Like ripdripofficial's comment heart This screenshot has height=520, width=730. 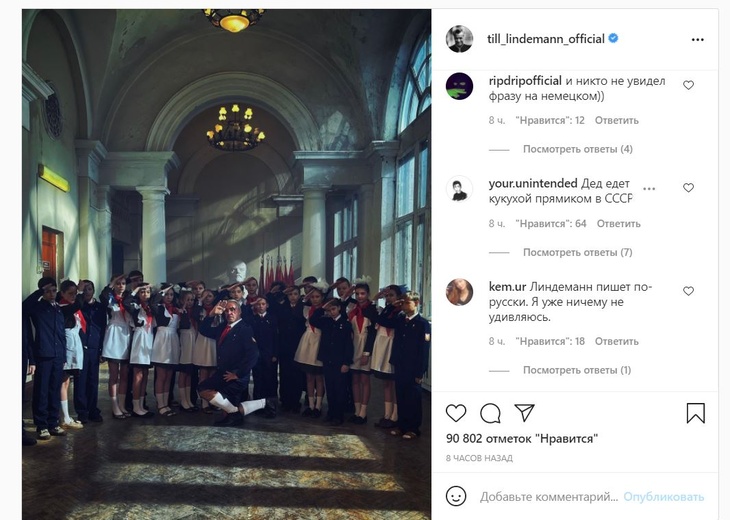tap(688, 85)
